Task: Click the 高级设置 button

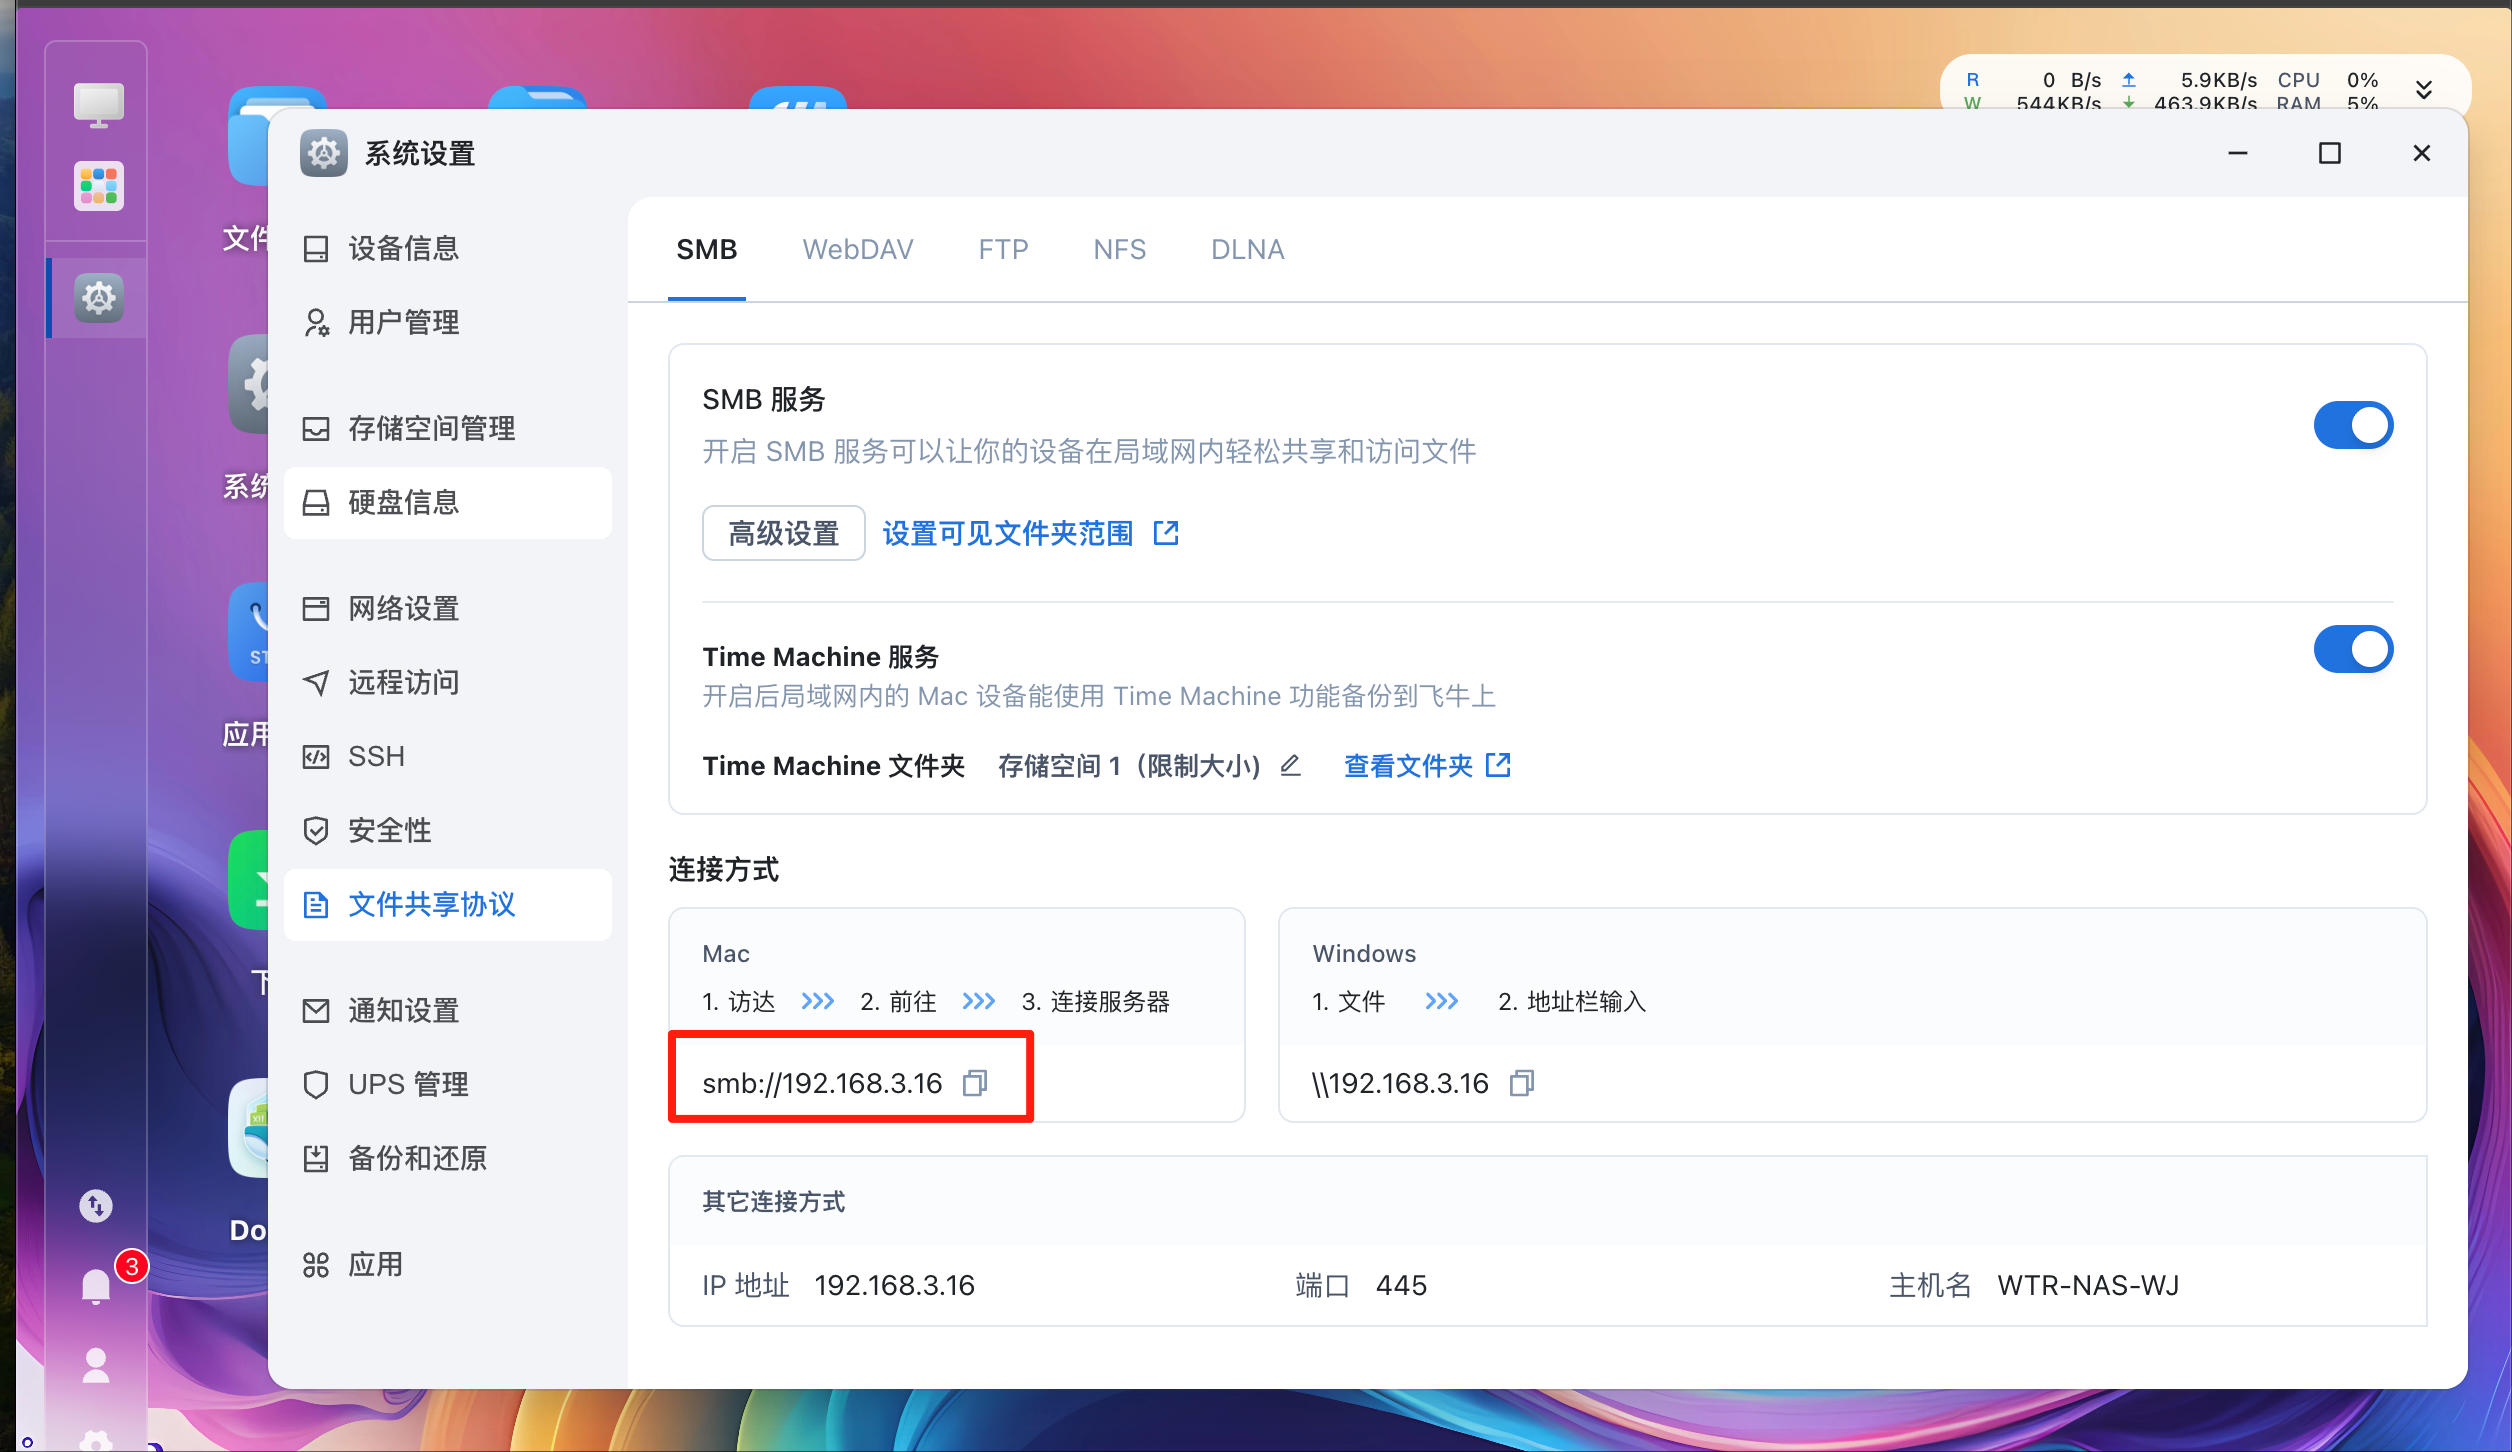Action: 783,533
